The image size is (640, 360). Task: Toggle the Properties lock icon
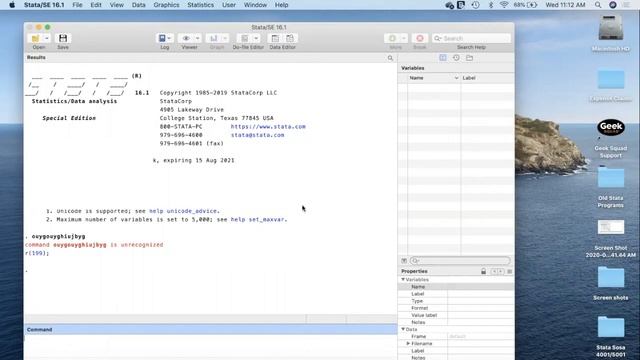click(483, 271)
